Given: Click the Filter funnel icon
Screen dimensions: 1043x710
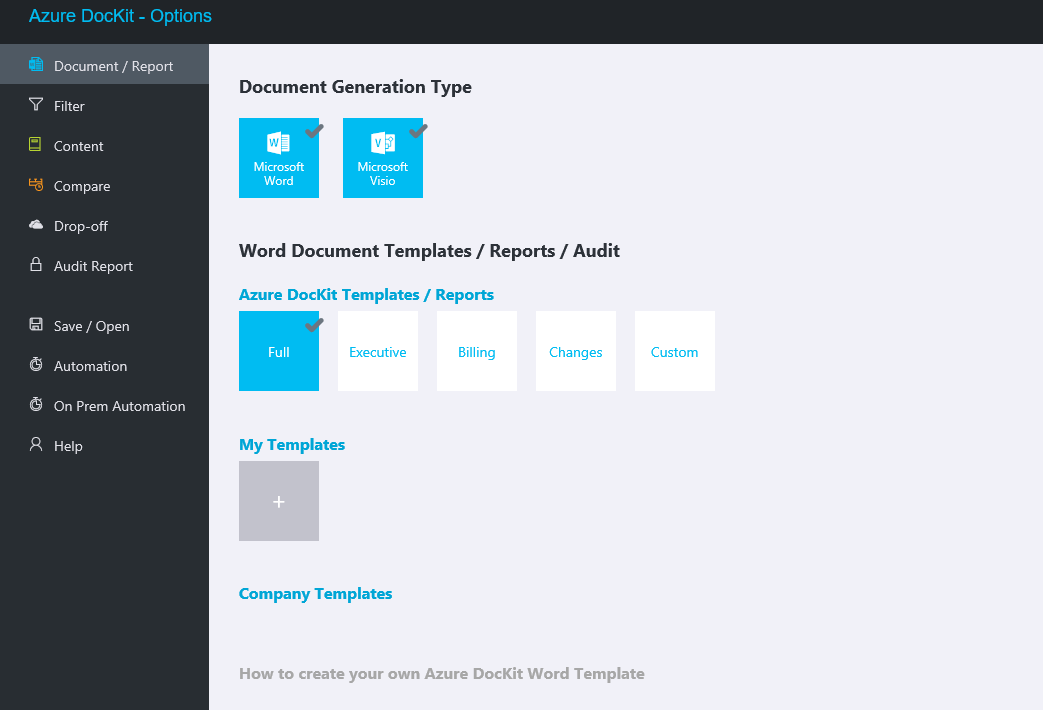Looking at the screenshot, I should [36, 104].
